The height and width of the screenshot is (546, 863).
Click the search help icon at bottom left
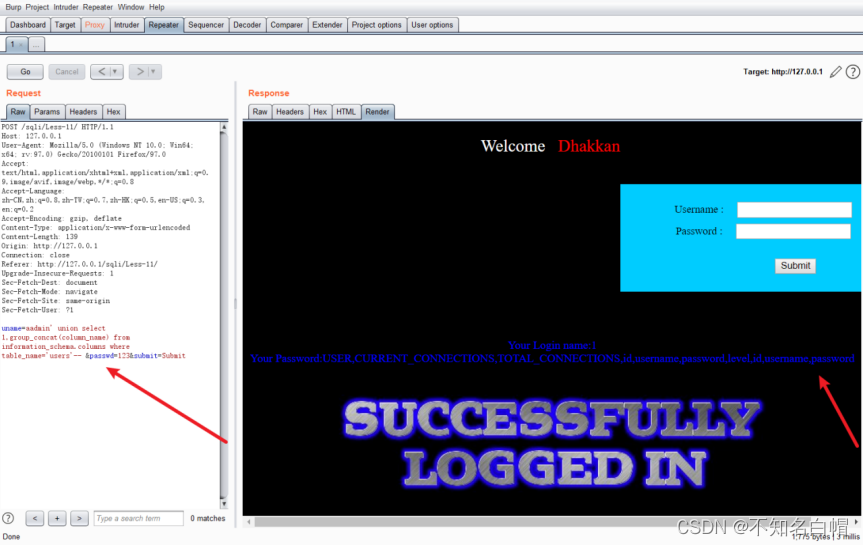point(8,518)
